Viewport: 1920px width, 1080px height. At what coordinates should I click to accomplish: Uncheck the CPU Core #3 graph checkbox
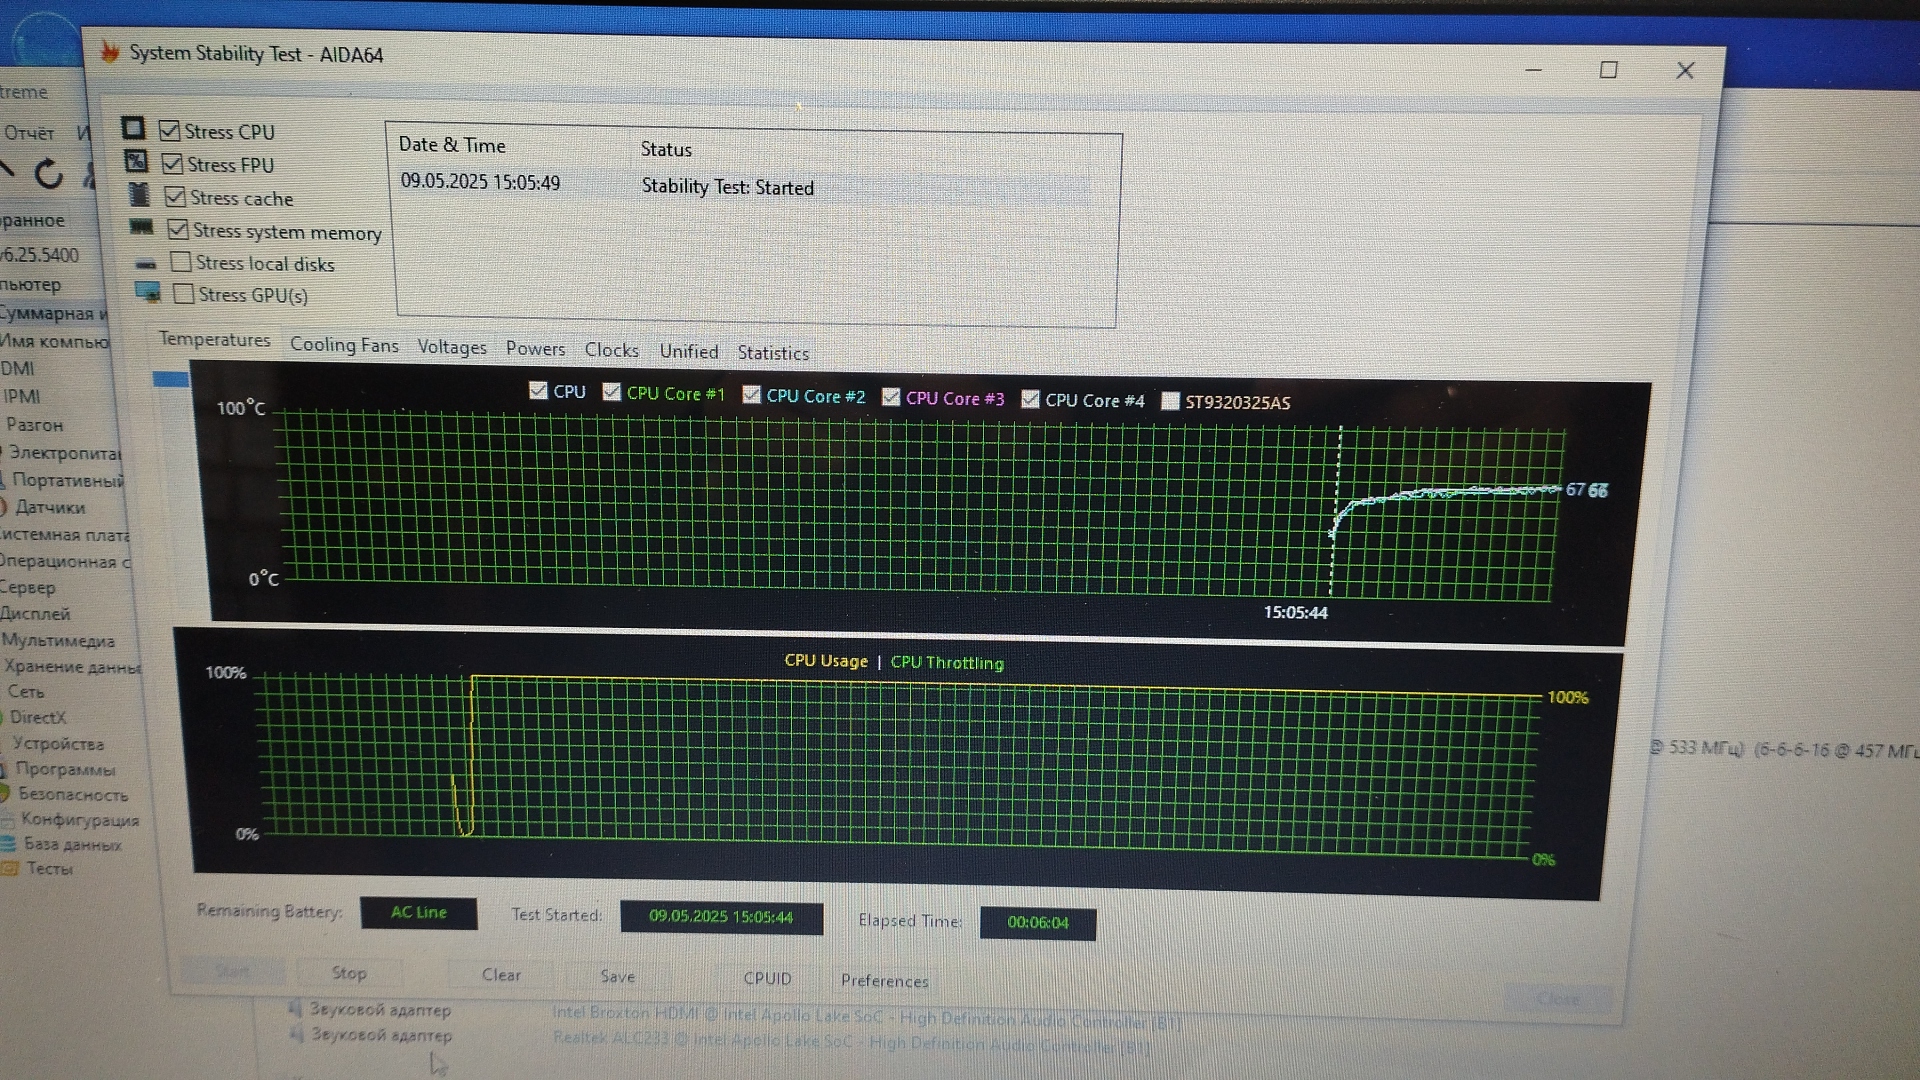[x=890, y=397]
